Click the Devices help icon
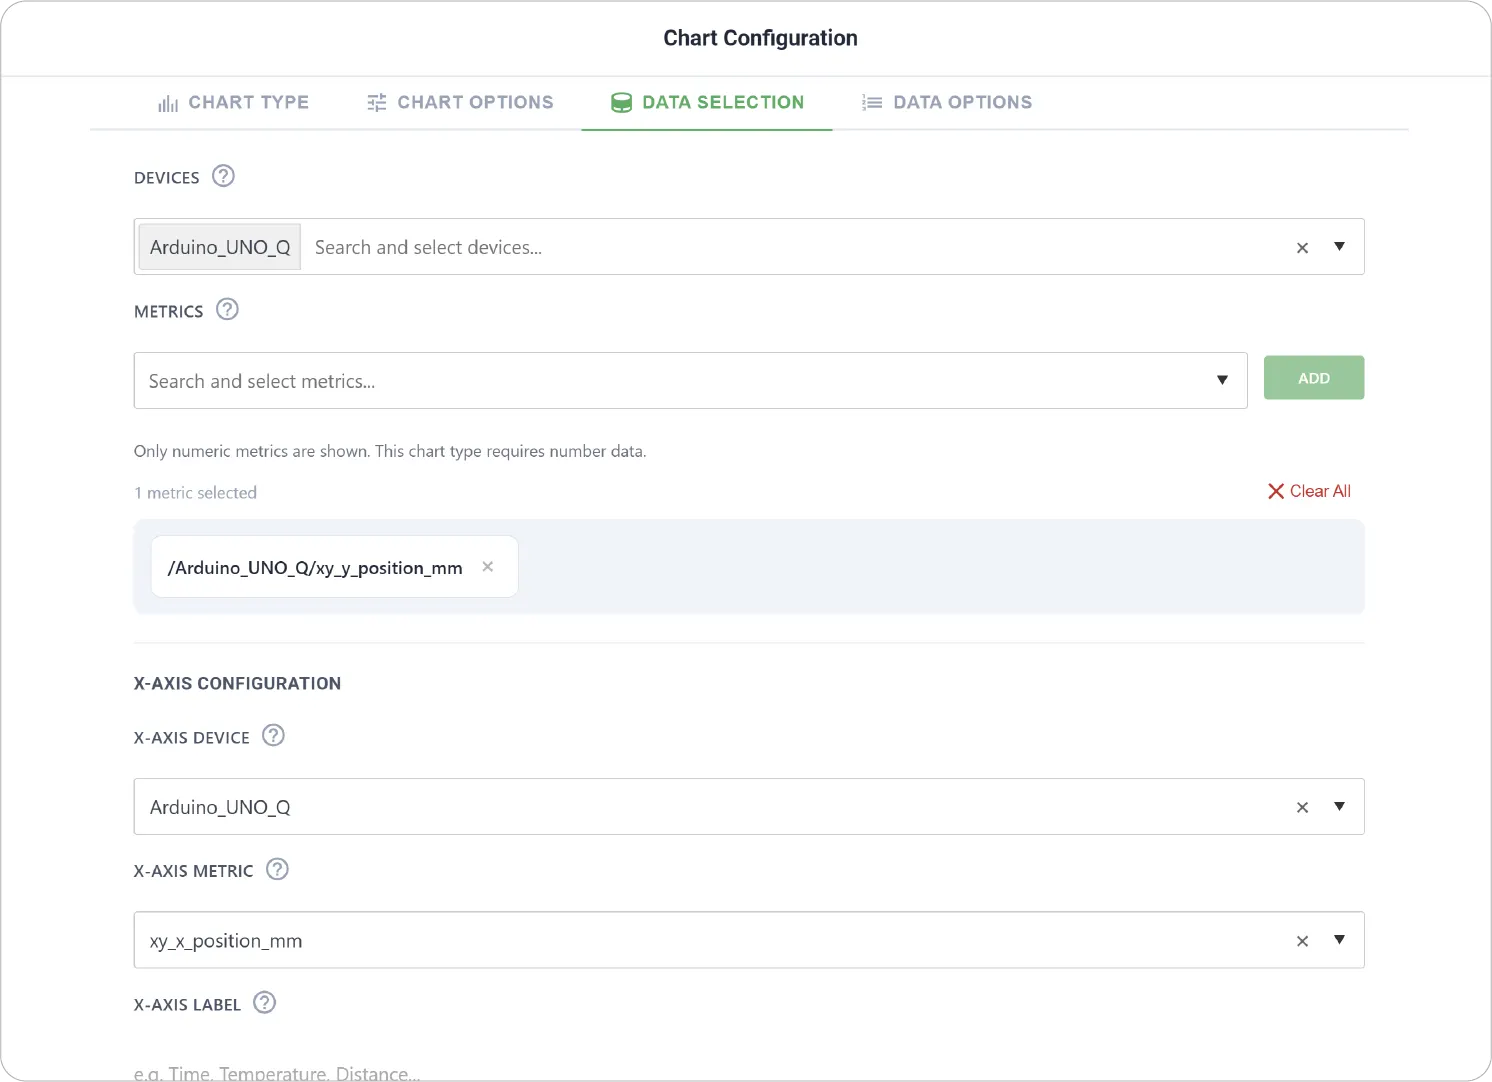This screenshot has height=1082, width=1492. point(224,176)
